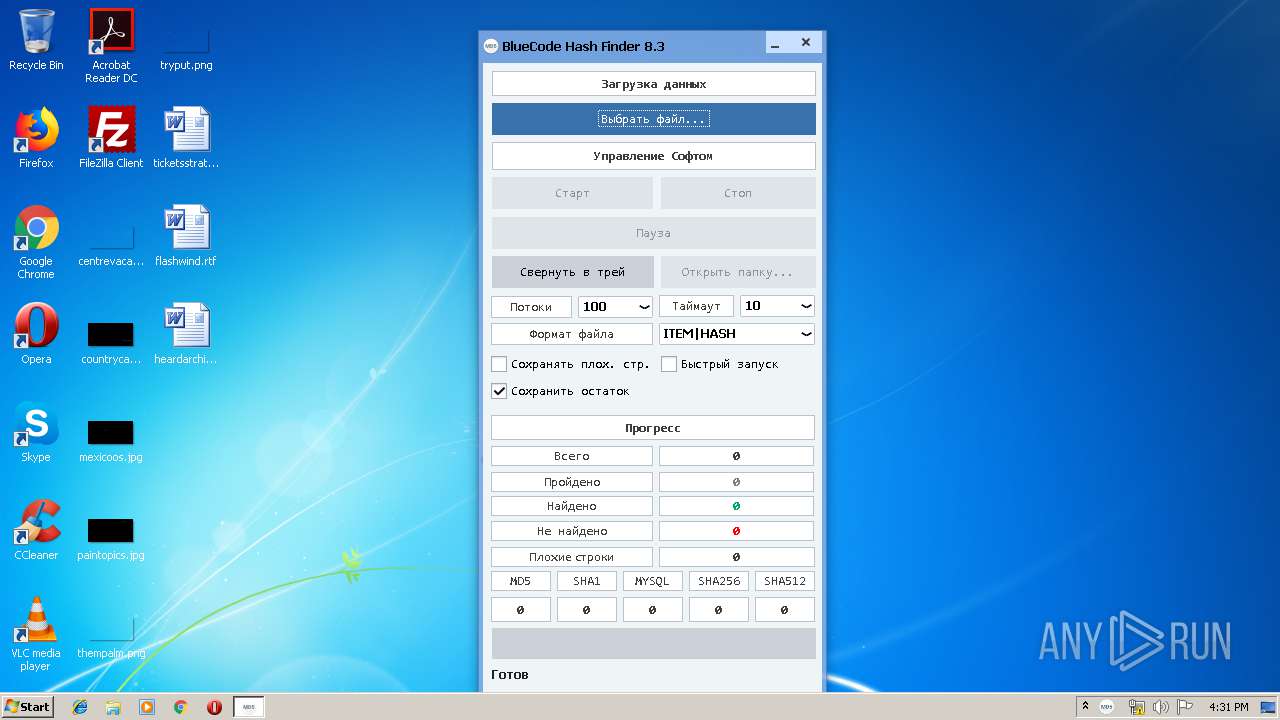Click the Пройдено label
Viewport: 1280px width, 720px height.
[x=572, y=482]
